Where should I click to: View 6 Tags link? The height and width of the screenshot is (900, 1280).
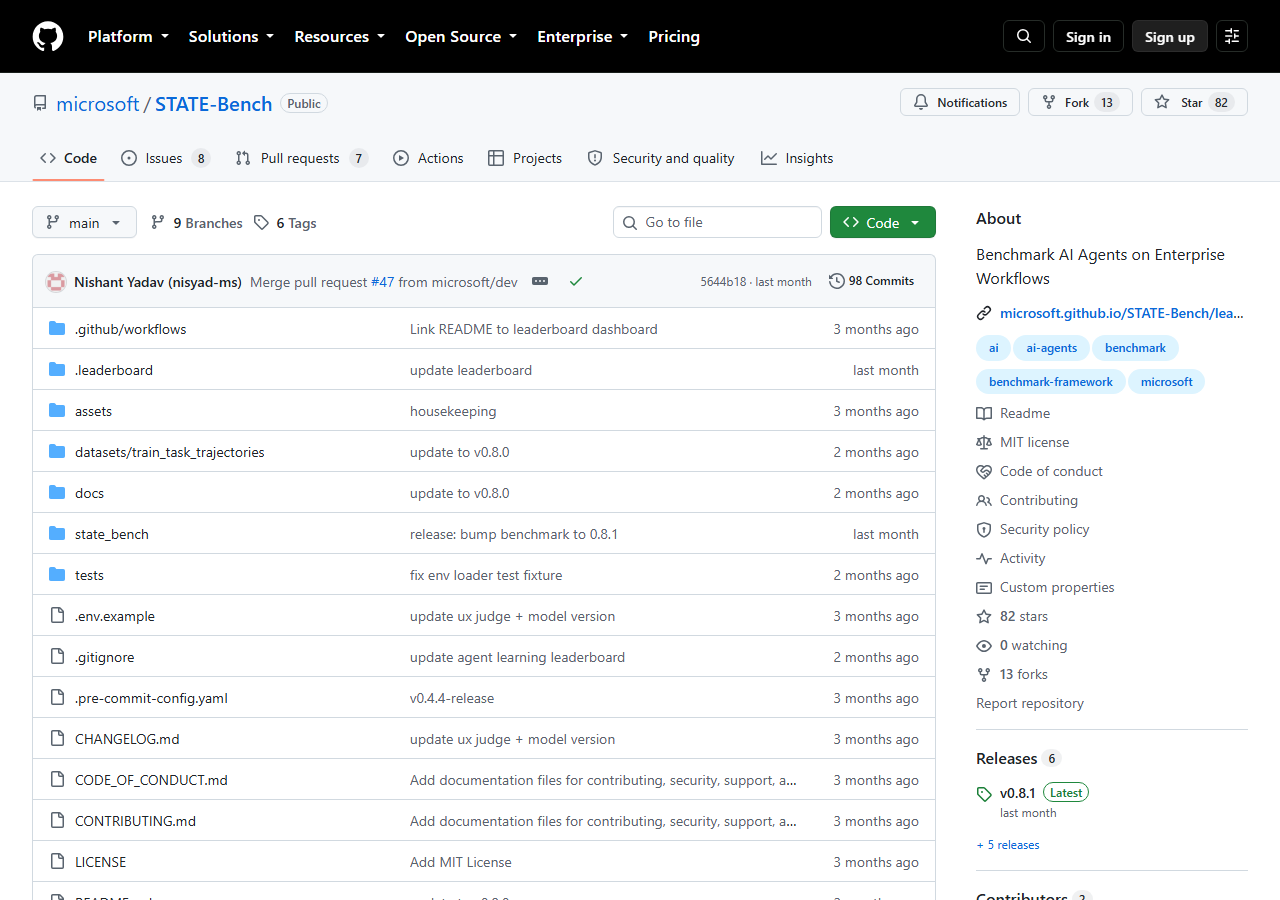pyautogui.click(x=285, y=222)
